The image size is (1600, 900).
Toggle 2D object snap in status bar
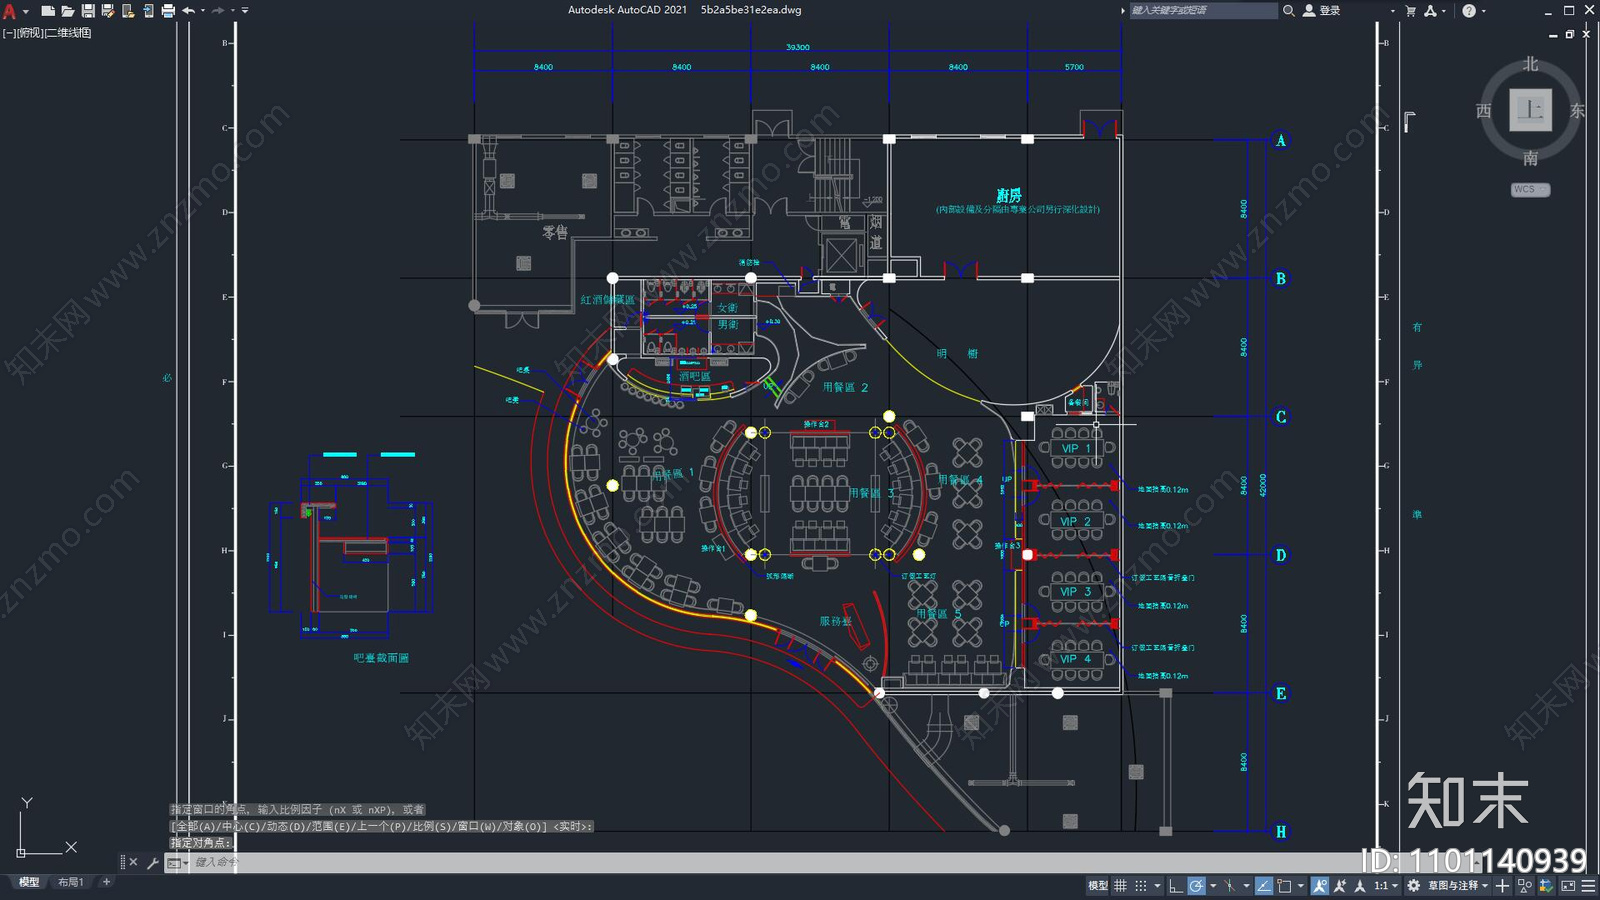(x=1284, y=886)
